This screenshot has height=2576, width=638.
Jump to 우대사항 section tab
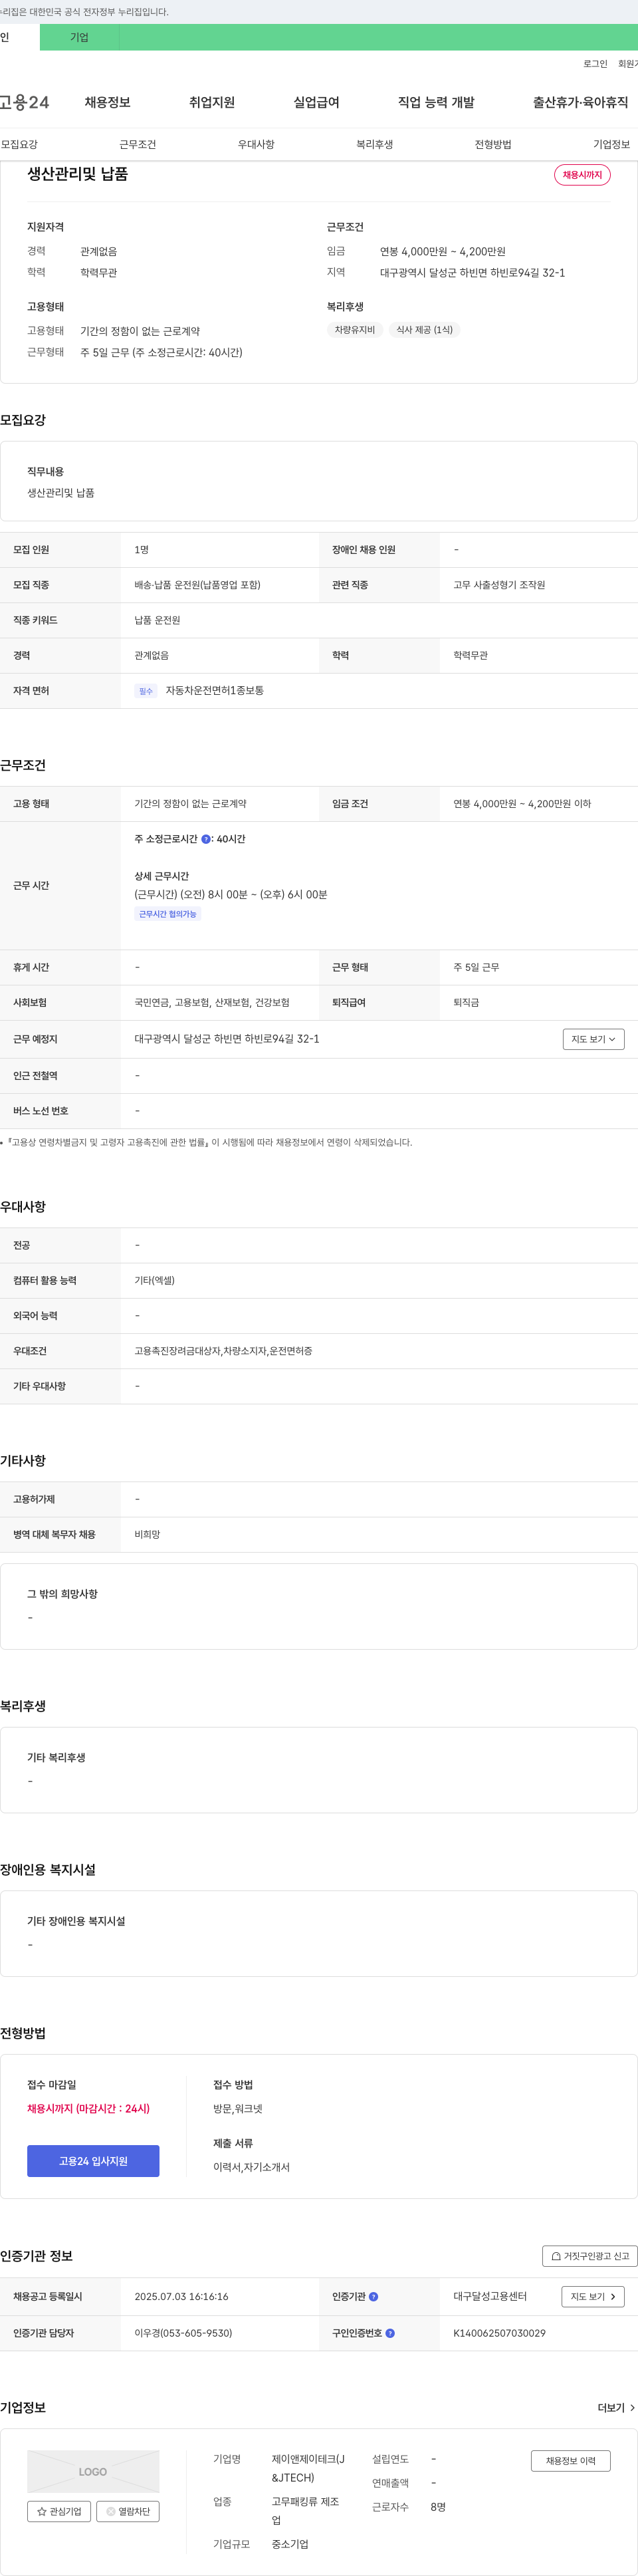click(x=256, y=144)
